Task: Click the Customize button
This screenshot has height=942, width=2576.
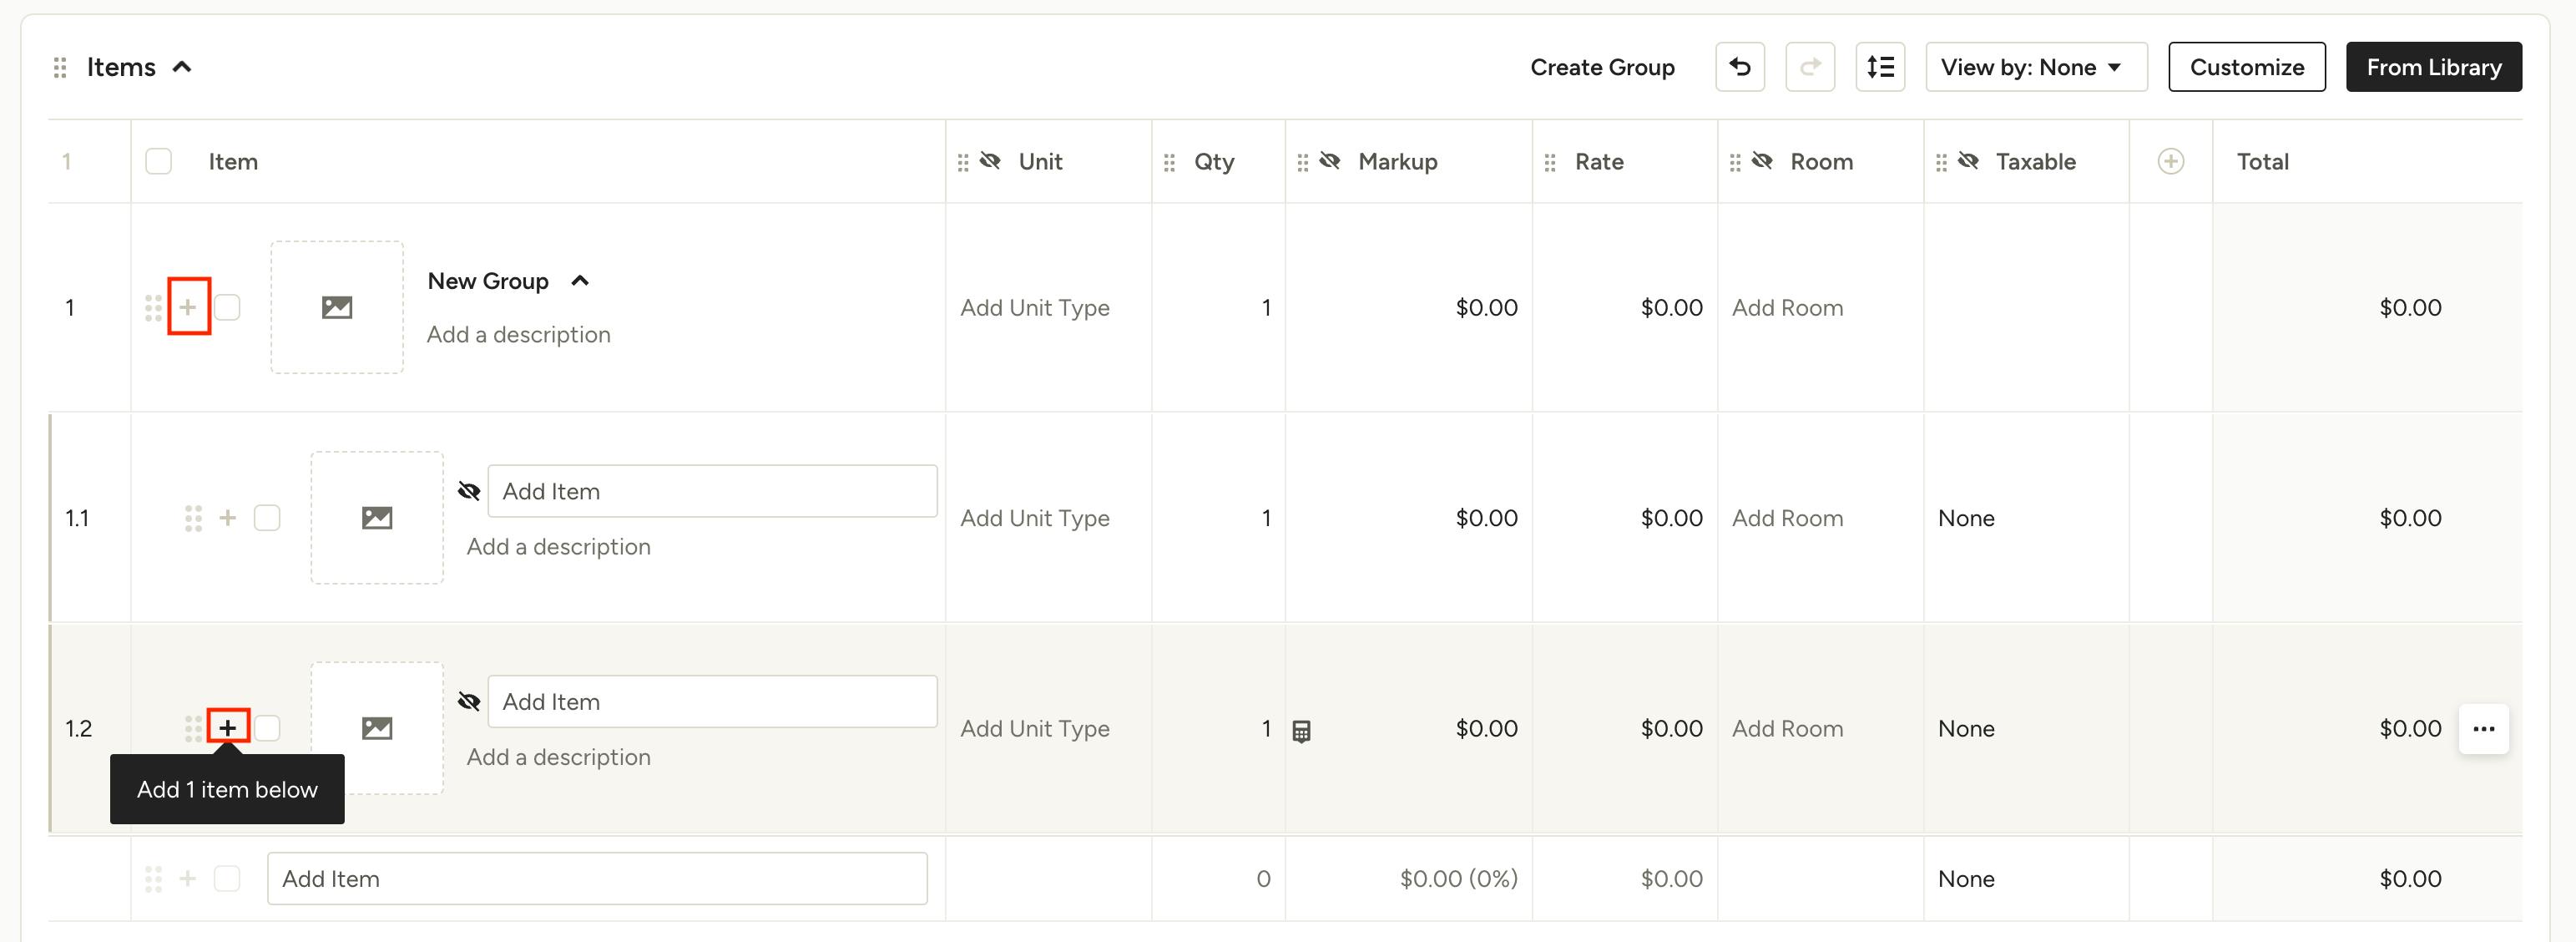Action: 2246,66
